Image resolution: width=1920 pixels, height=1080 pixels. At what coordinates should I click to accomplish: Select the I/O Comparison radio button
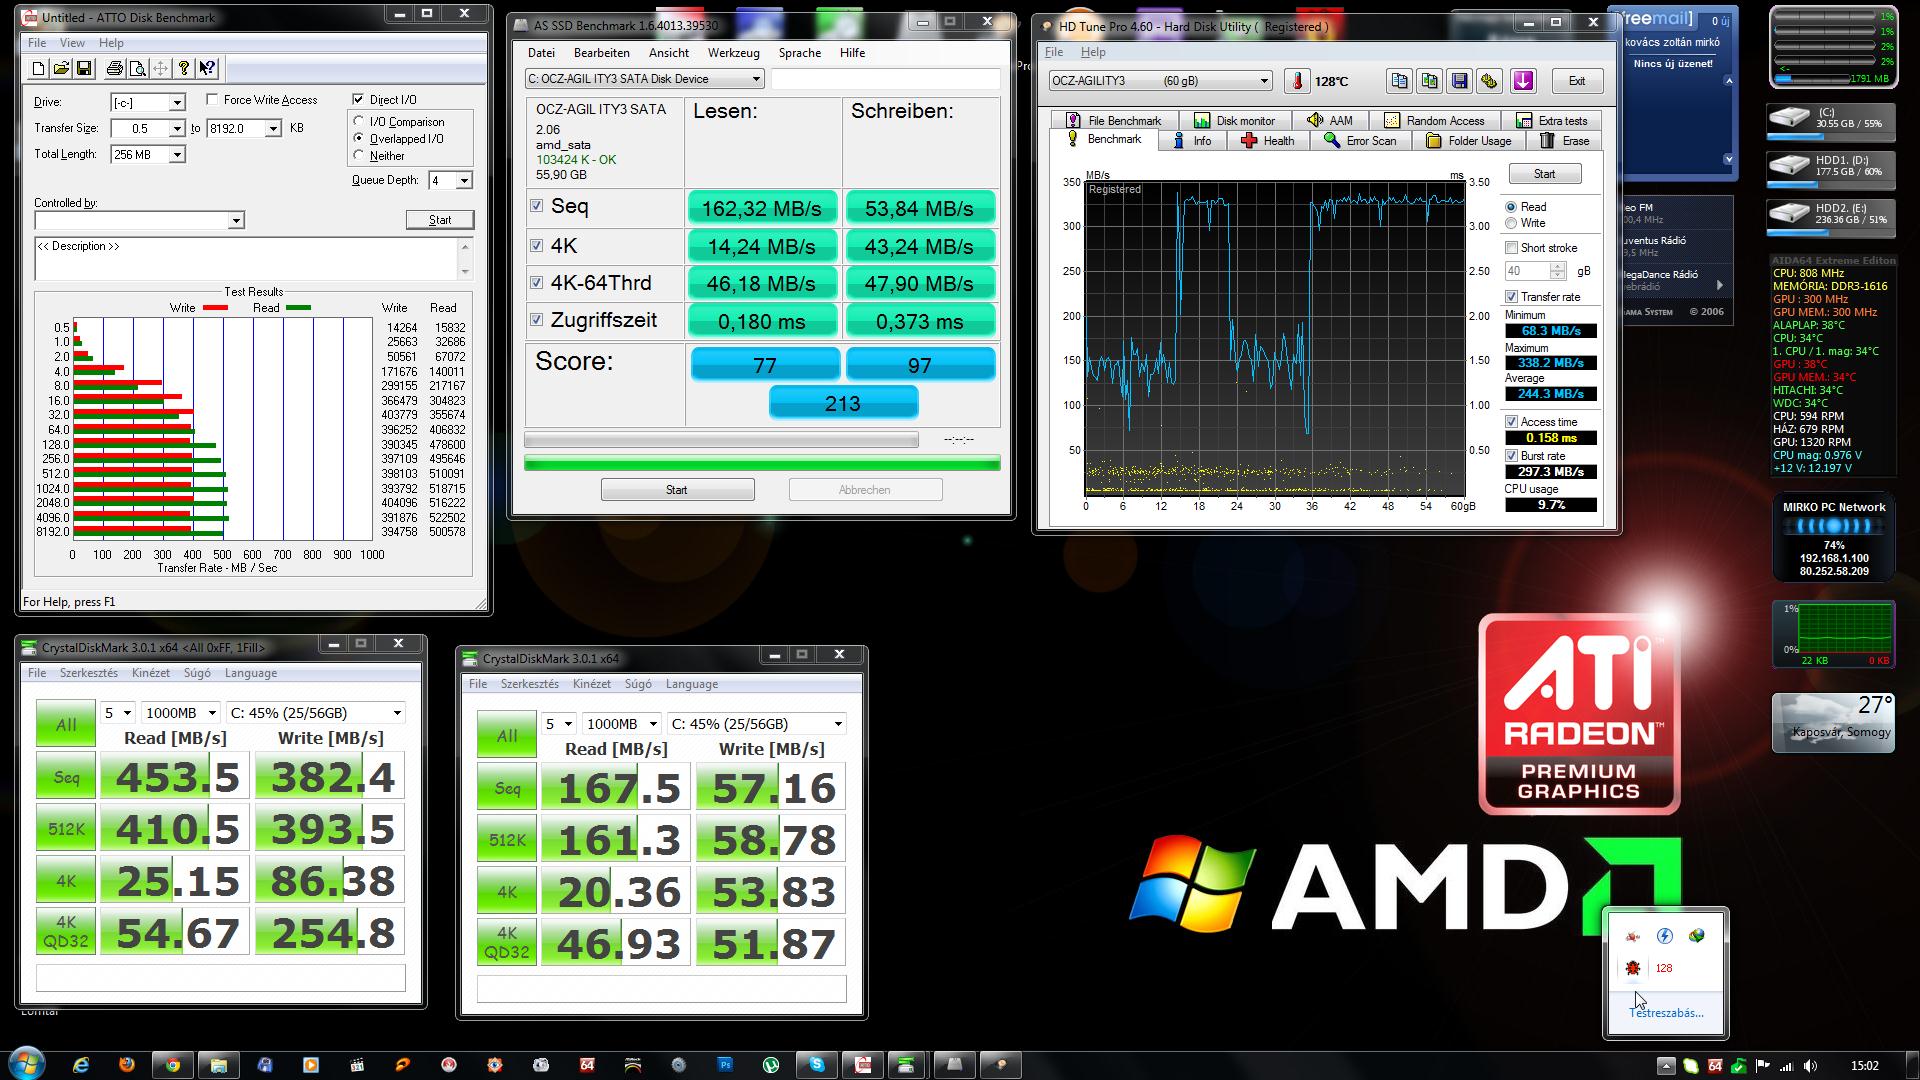pos(359,122)
